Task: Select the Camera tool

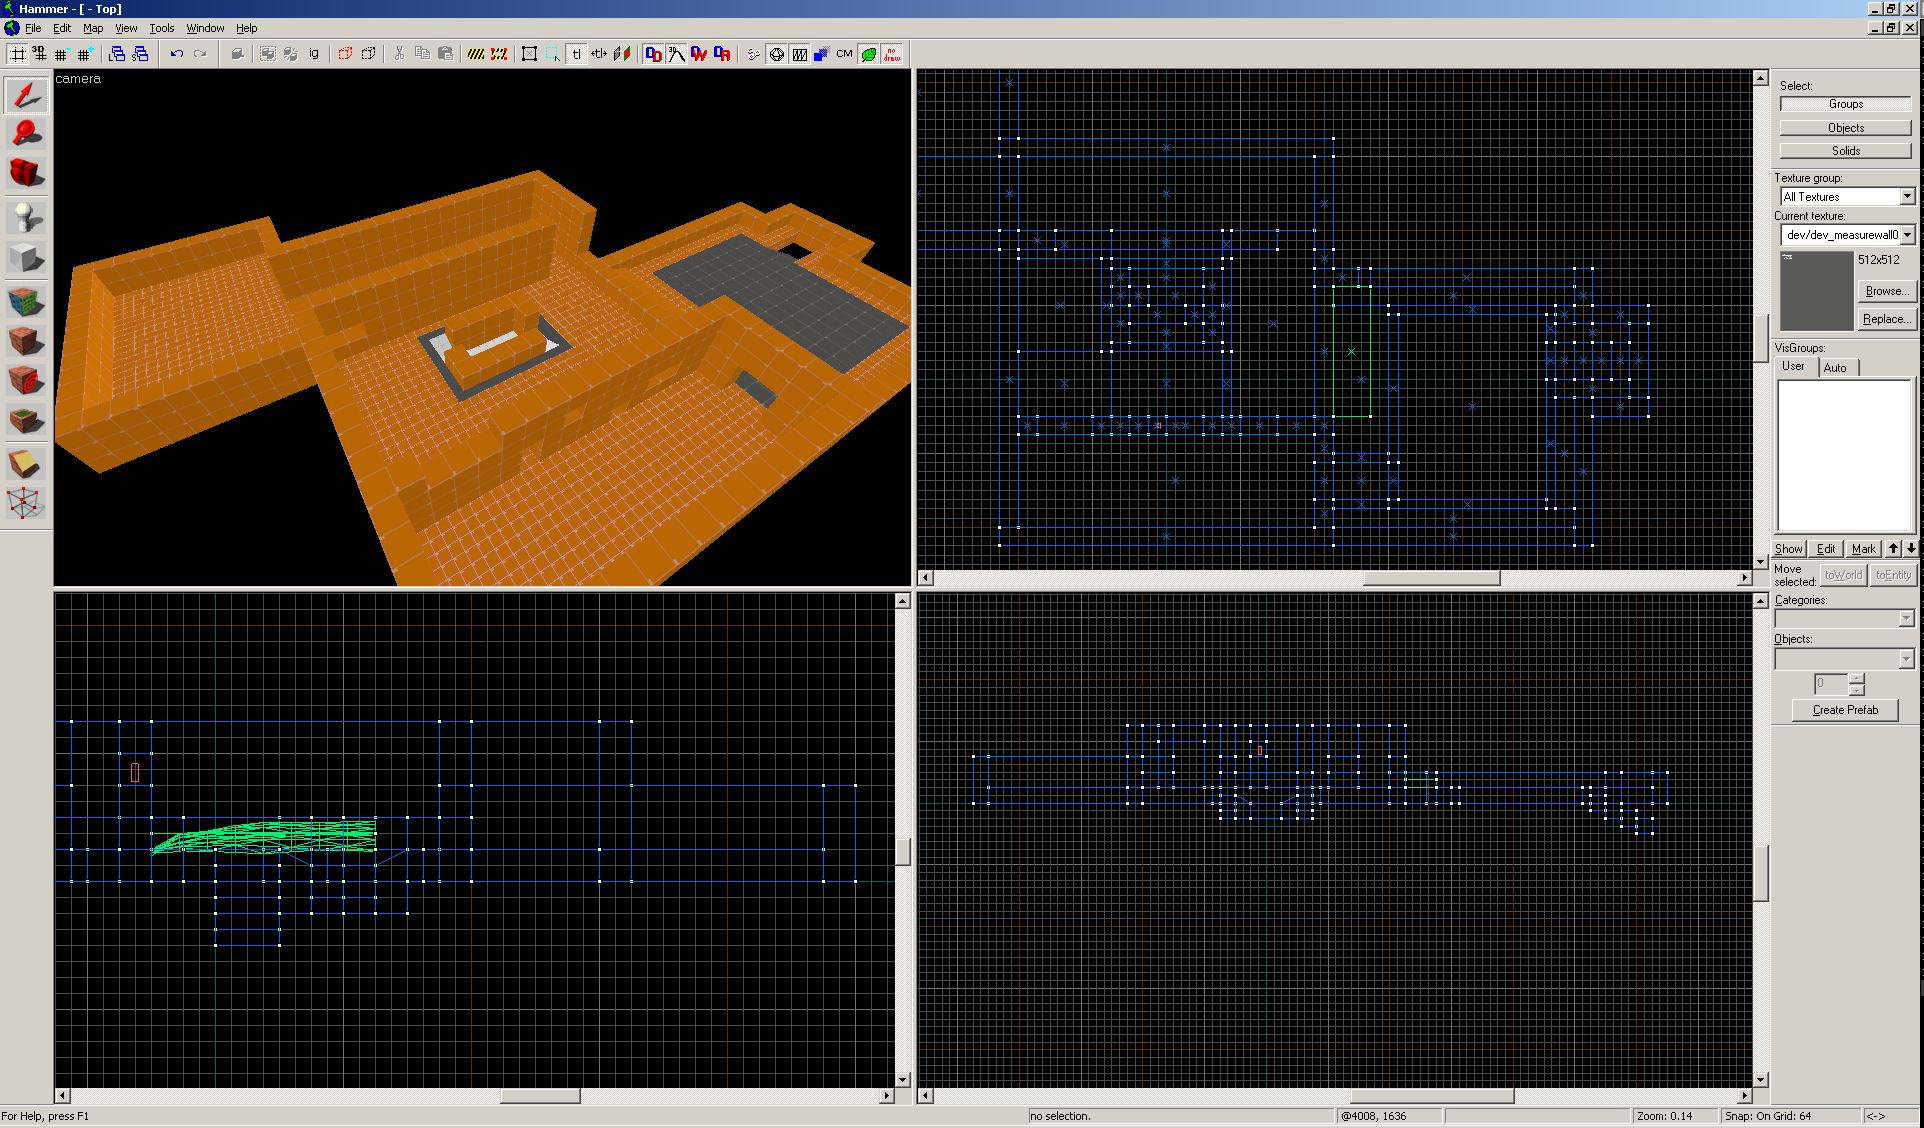Action: [x=27, y=173]
